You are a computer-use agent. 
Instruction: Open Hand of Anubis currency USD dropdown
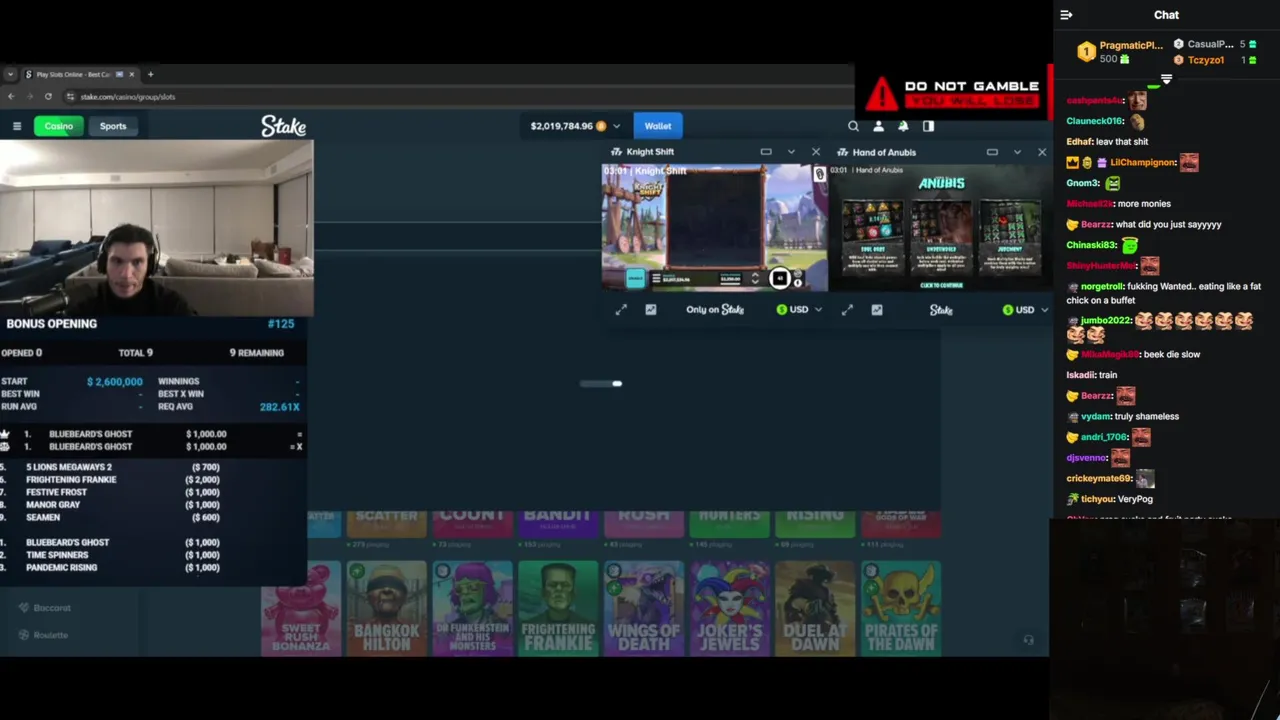coord(1025,310)
